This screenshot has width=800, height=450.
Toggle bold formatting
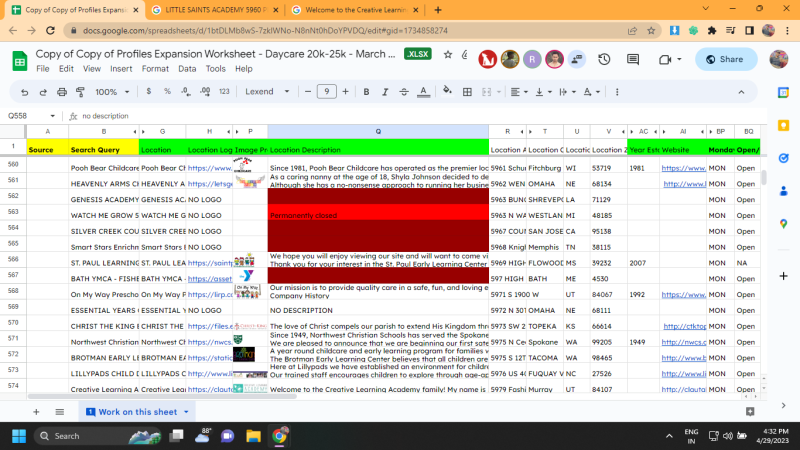click(366, 92)
